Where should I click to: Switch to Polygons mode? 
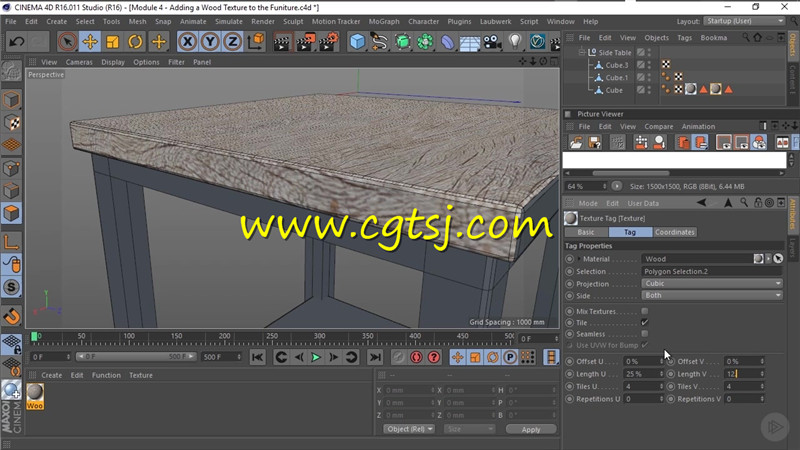(x=11, y=213)
